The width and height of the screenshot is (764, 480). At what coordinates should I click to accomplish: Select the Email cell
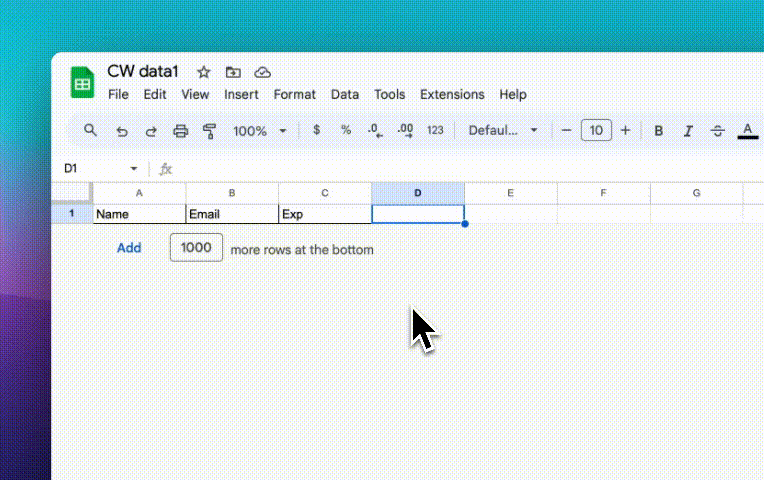point(232,214)
